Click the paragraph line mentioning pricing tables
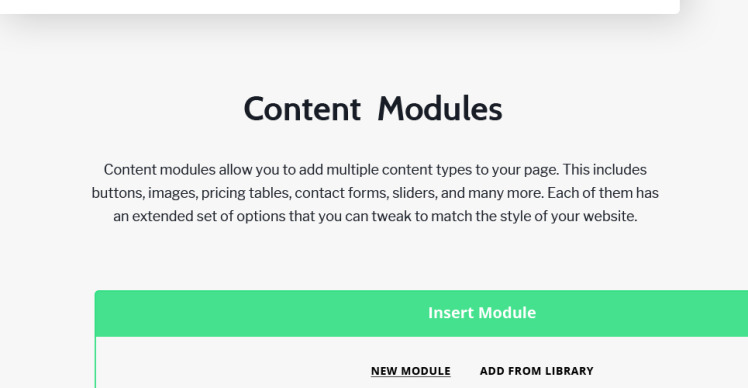Screen dimensions: 748x388 click(375, 193)
